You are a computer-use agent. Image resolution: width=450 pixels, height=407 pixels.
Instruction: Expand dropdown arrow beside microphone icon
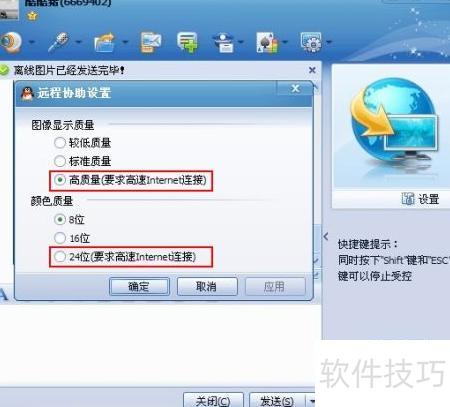click(79, 42)
